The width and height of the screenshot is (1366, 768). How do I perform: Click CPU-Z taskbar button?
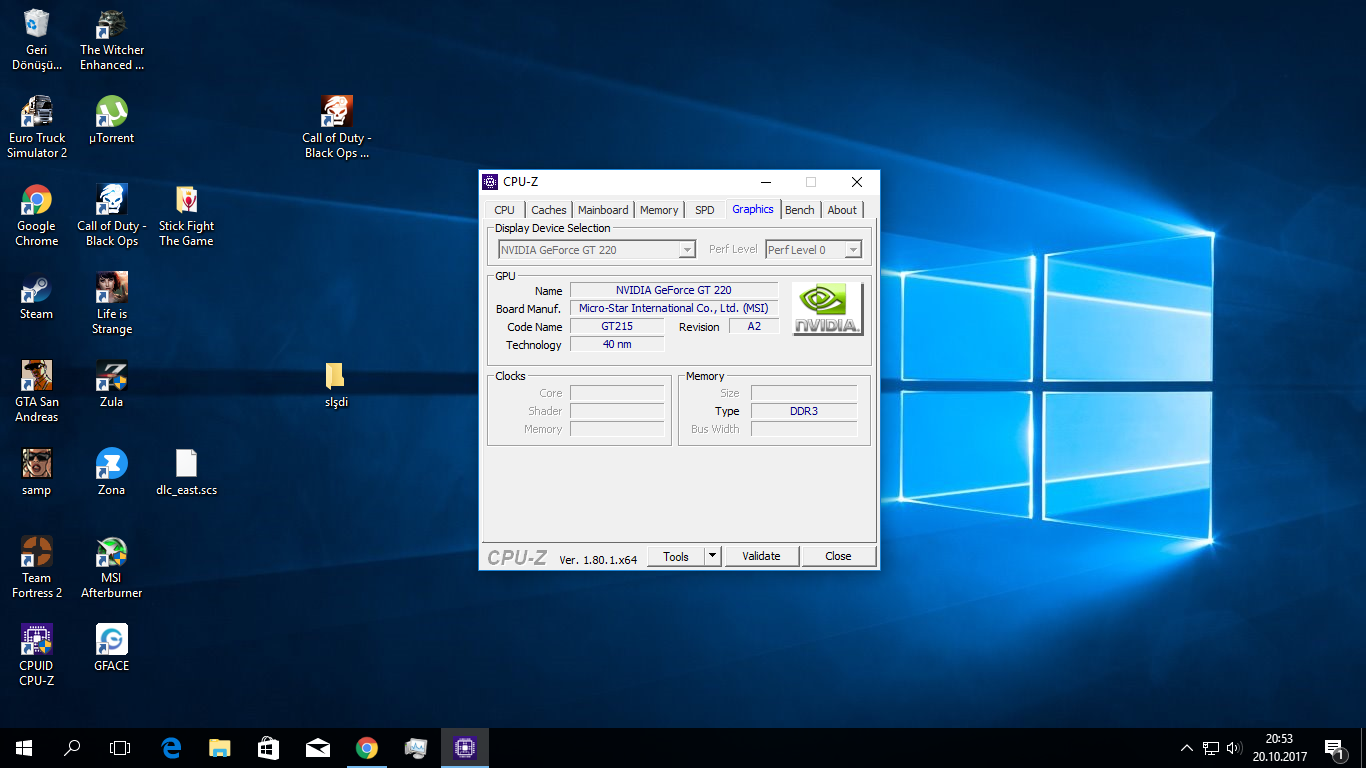click(465, 747)
